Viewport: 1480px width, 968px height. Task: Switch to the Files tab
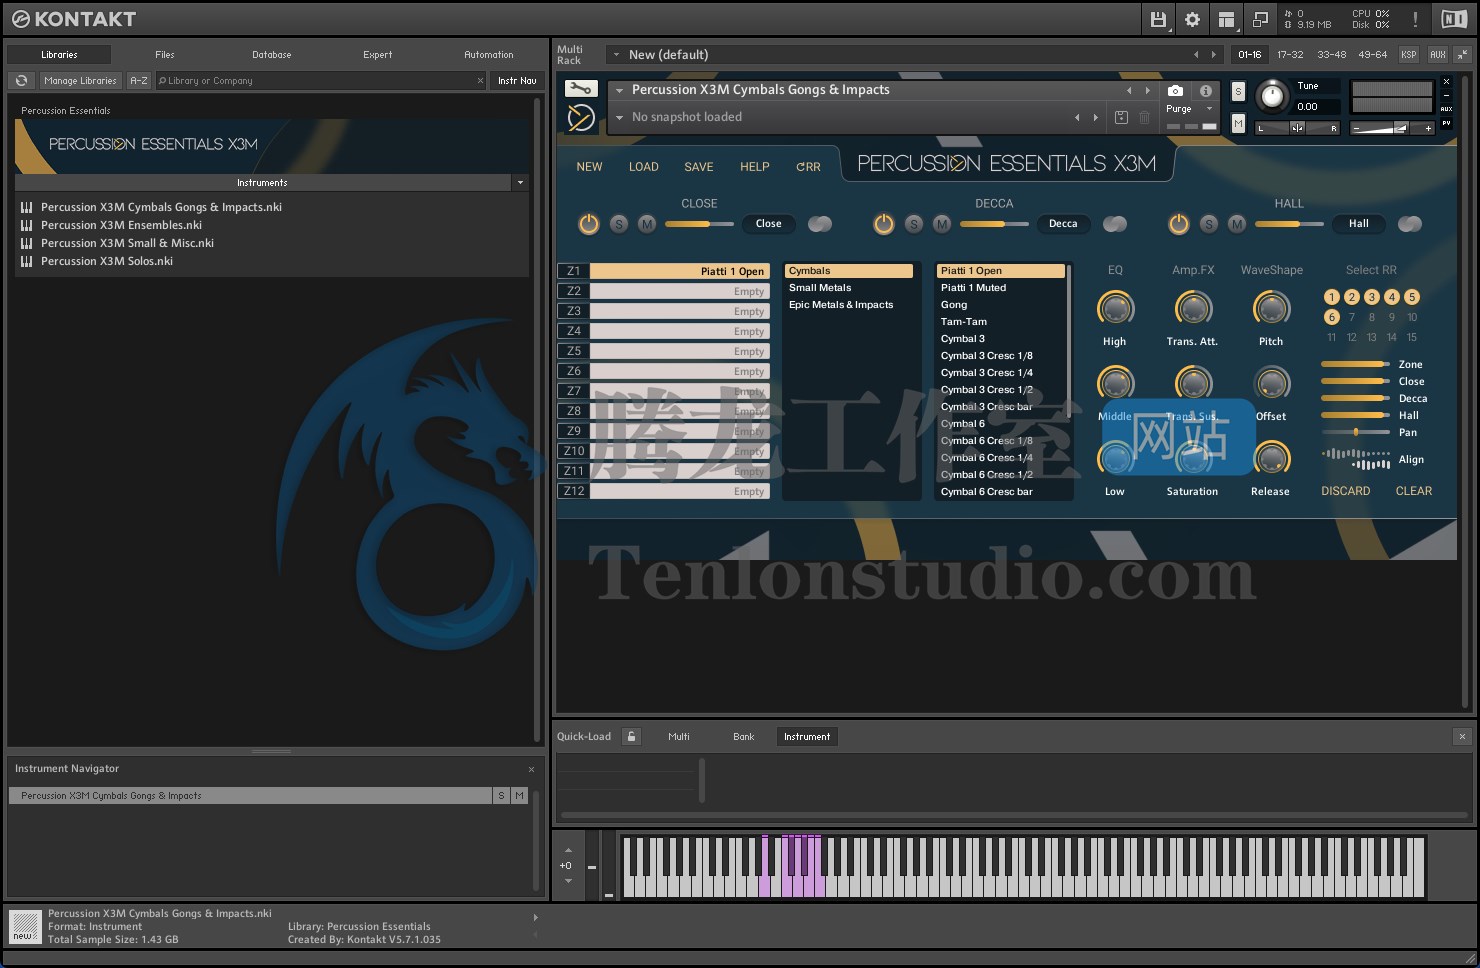click(165, 55)
